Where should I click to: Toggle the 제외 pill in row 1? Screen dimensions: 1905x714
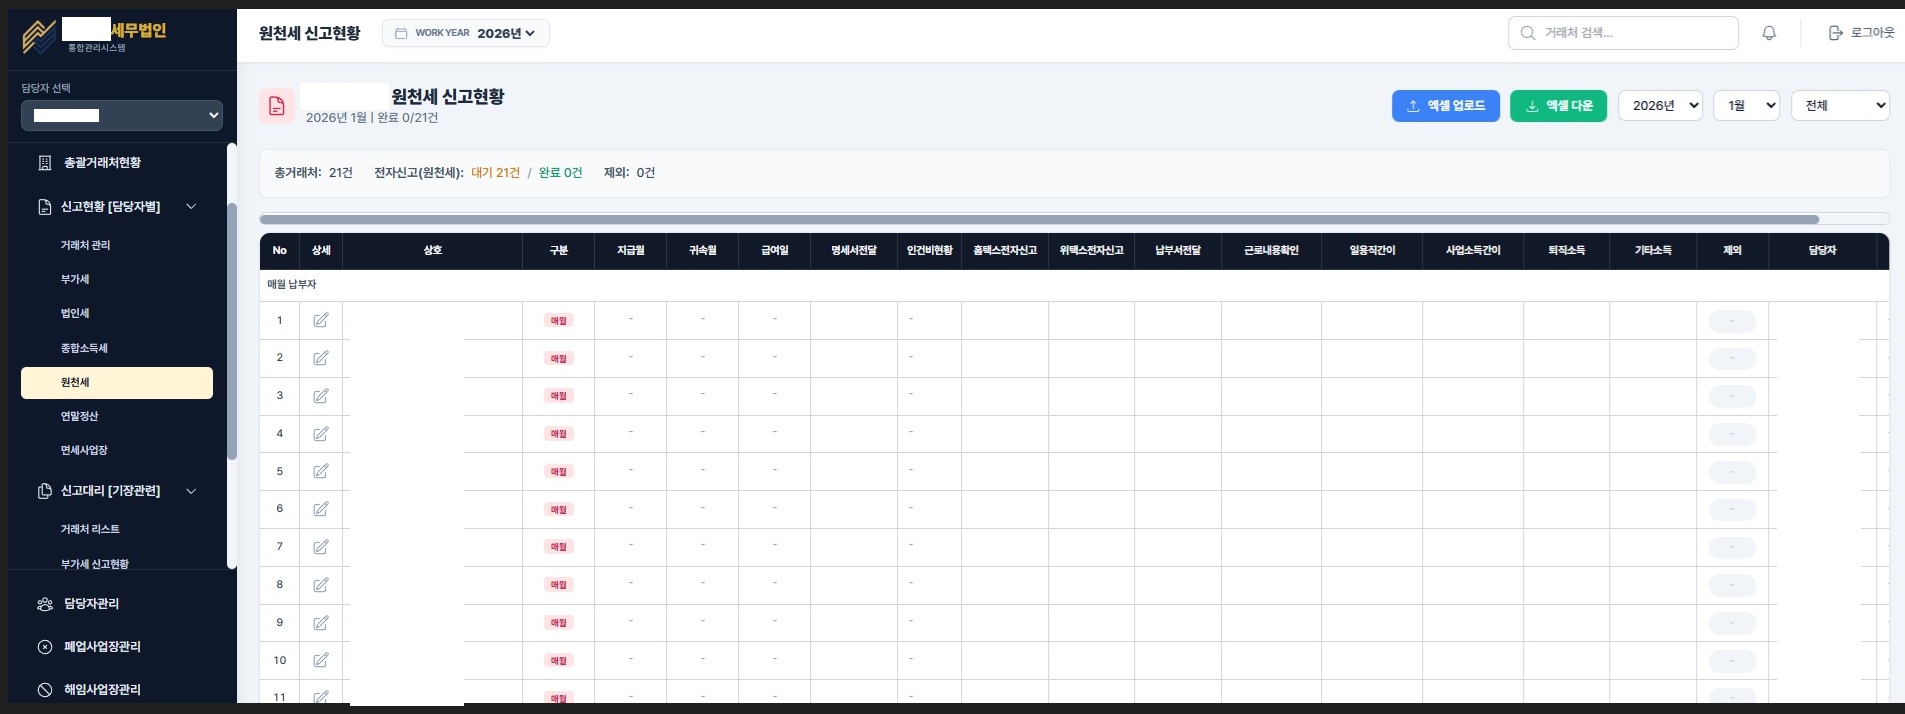[1732, 321]
